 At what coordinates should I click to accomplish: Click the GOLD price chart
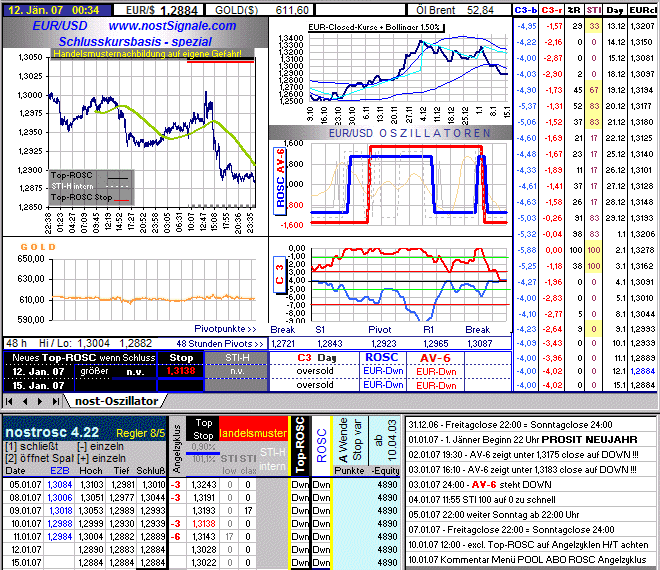point(154,290)
